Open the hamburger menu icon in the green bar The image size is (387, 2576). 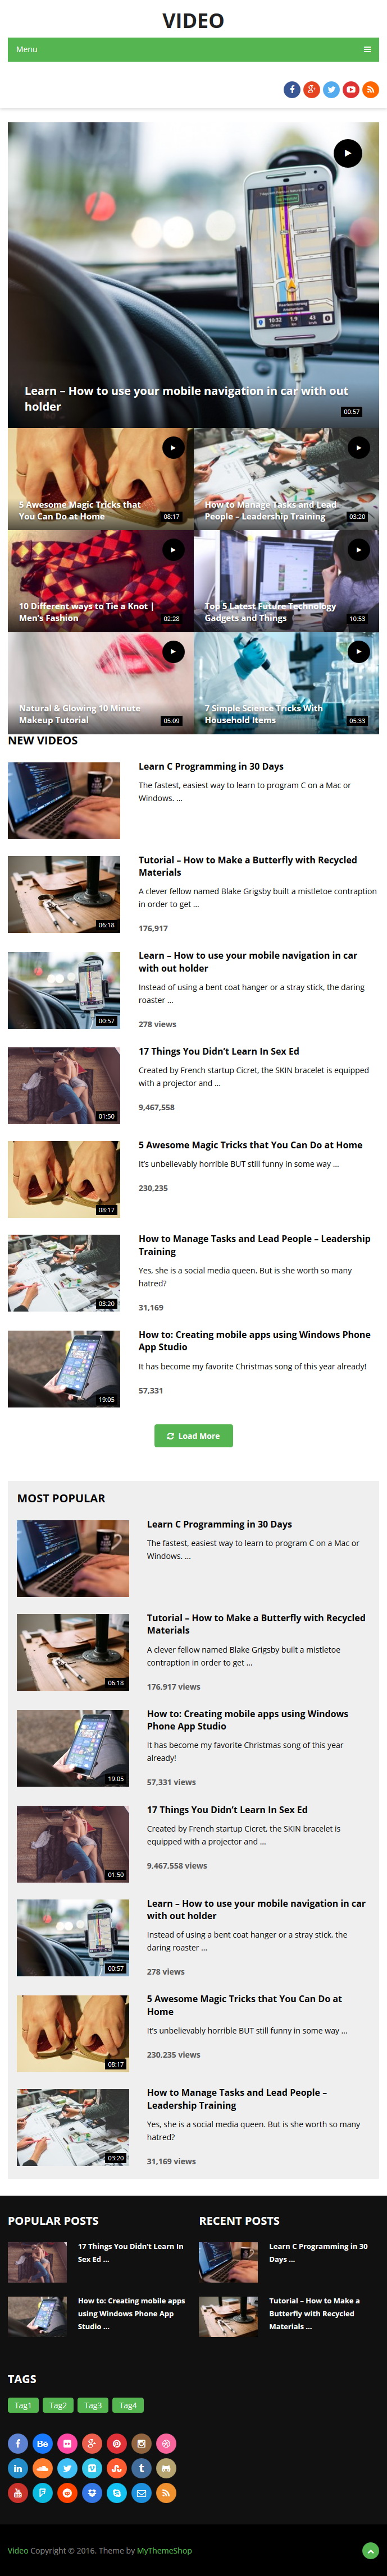(x=367, y=49)
